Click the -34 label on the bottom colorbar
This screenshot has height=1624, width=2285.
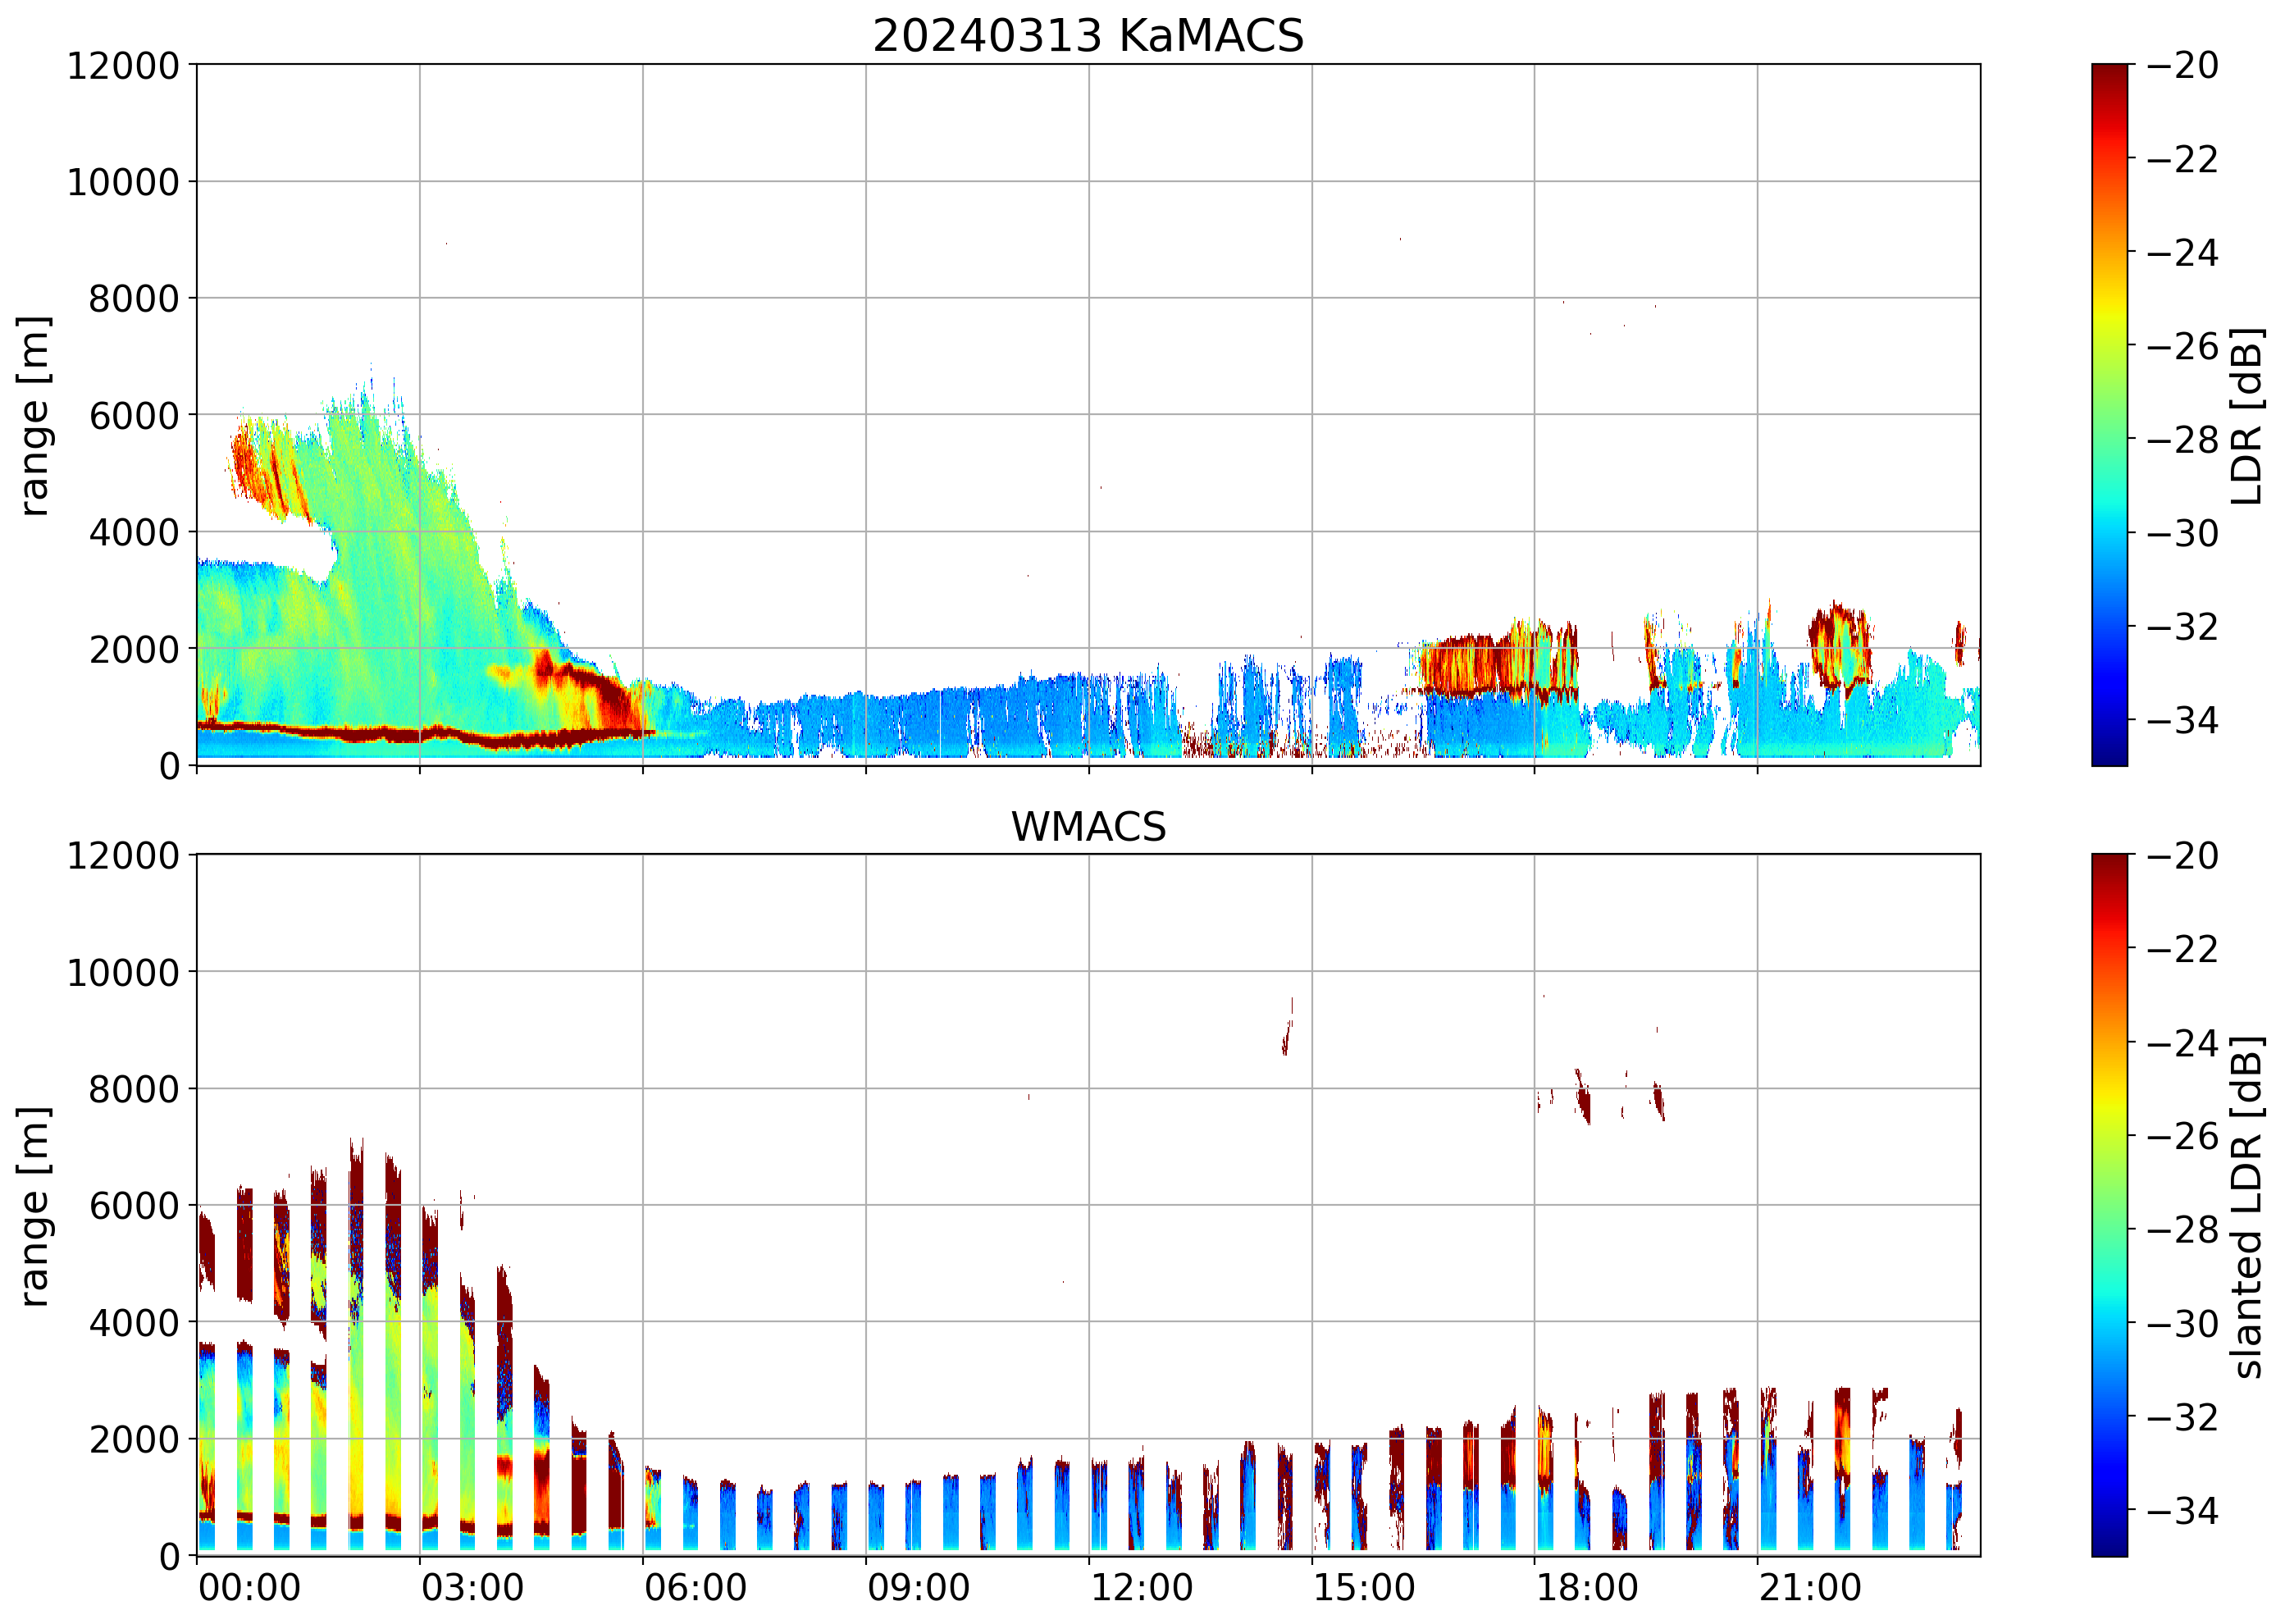[2182, 1510]
